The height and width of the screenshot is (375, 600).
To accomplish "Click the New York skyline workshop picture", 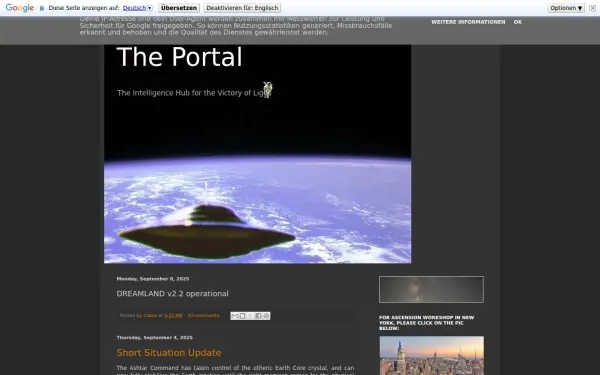I will (432, 355).
